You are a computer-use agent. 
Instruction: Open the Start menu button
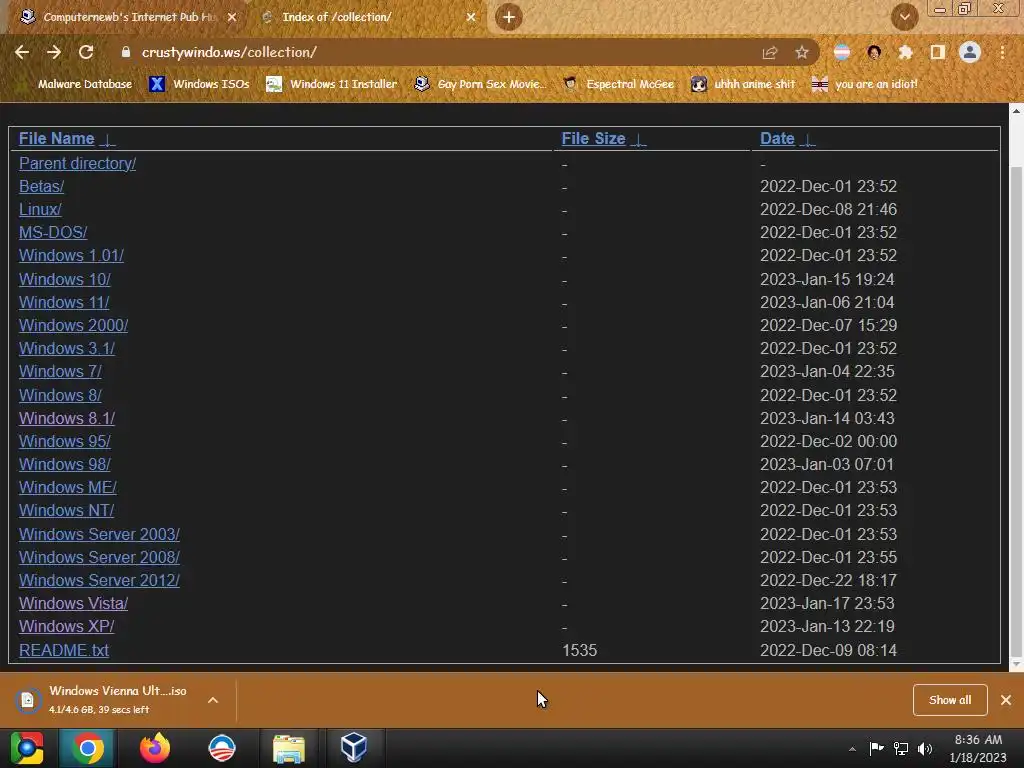point(27,748)
